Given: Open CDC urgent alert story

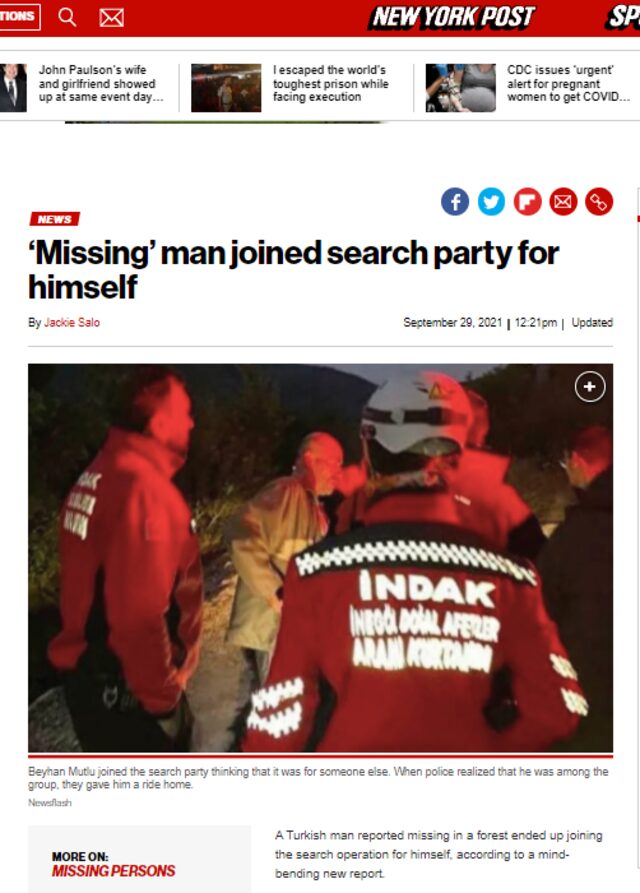Looking at the screenshot, I should click(x=568, y=83).
